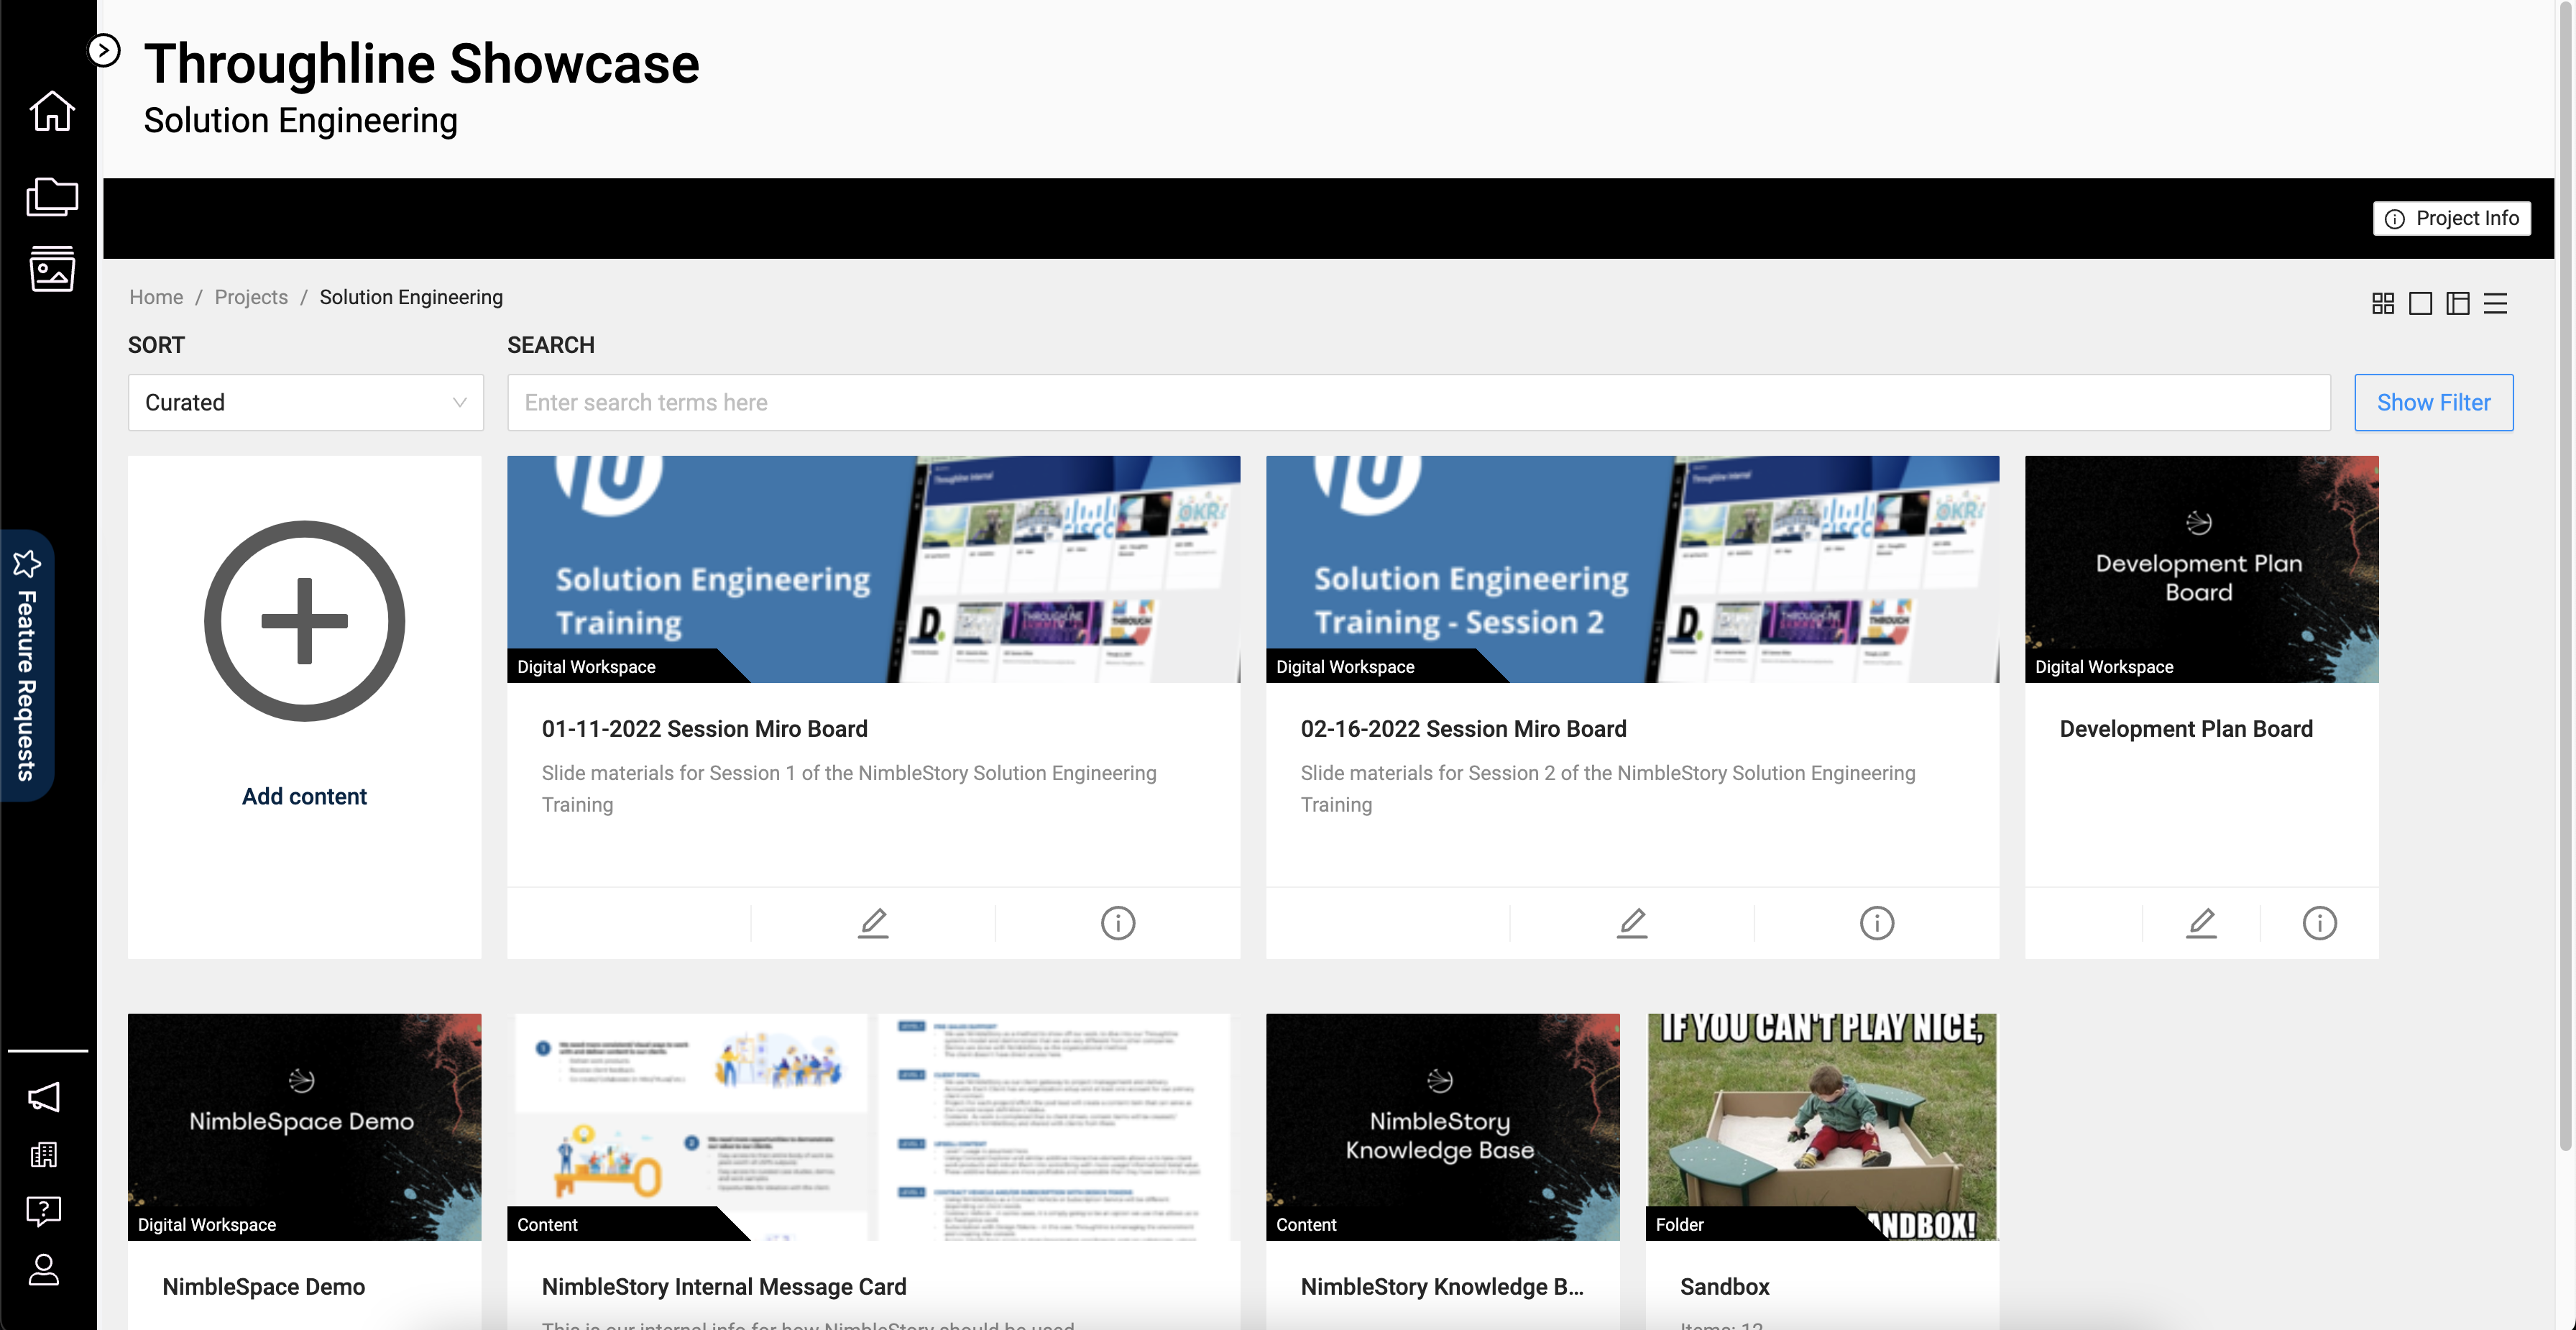Viewport: 2576px width, 1330px height.
Task: Click the split layout view icon
Action: (x=2459, y=303)
